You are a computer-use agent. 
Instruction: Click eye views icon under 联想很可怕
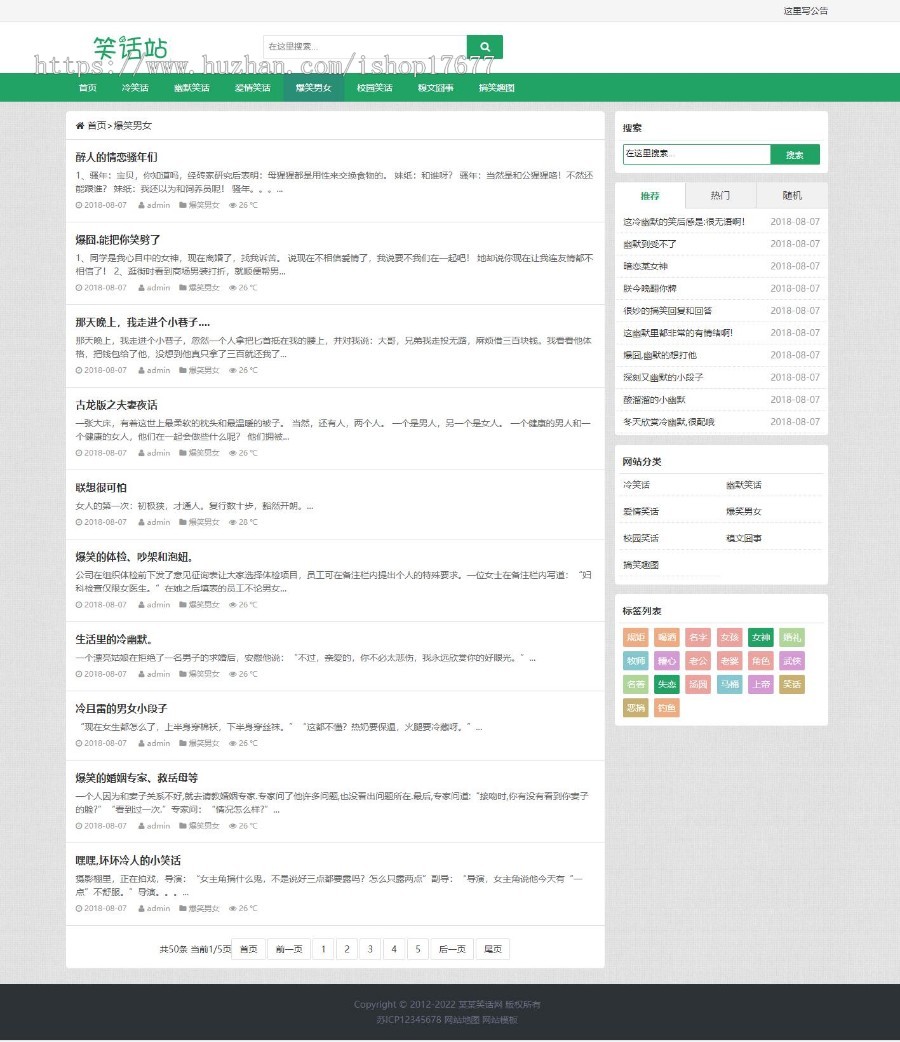(233, 522)
